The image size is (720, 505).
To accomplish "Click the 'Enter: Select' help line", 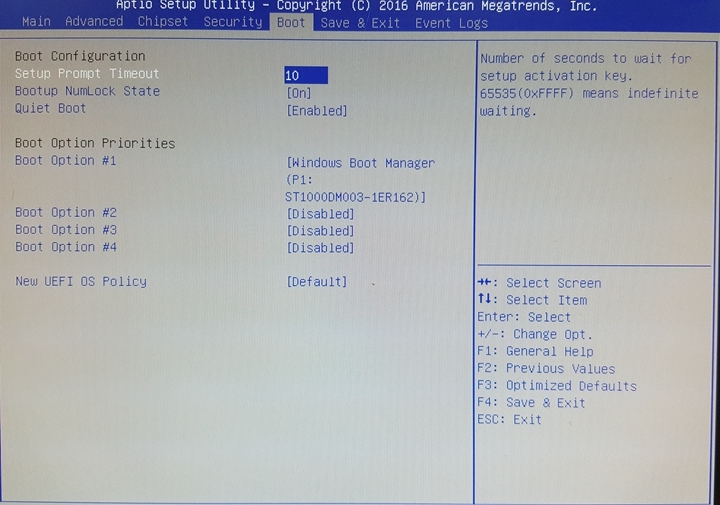I will (x=524, y=317).
